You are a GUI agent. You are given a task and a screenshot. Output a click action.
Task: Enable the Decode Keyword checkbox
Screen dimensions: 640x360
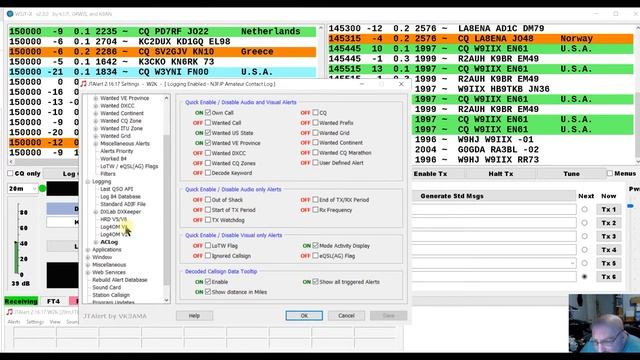(208, 173)
